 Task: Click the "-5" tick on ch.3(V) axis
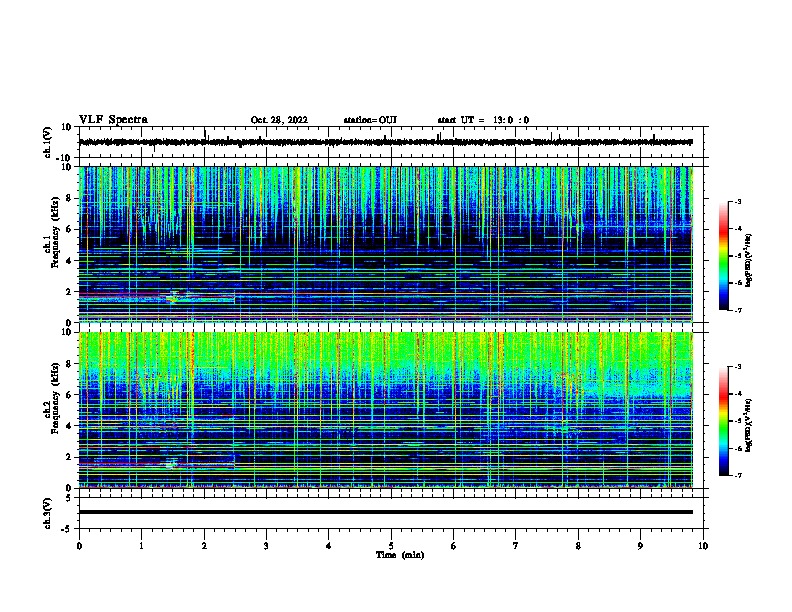(x=68, y=529)
